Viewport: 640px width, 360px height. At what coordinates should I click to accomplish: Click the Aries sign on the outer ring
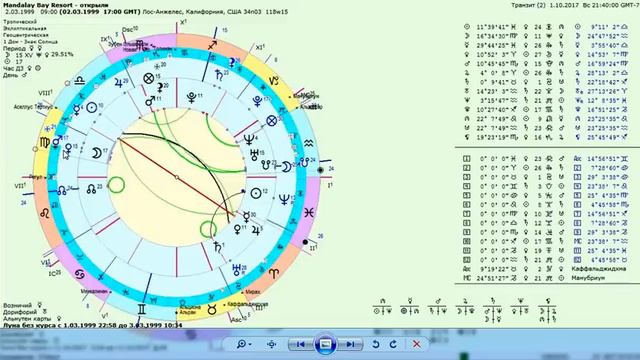coord(273,273)
